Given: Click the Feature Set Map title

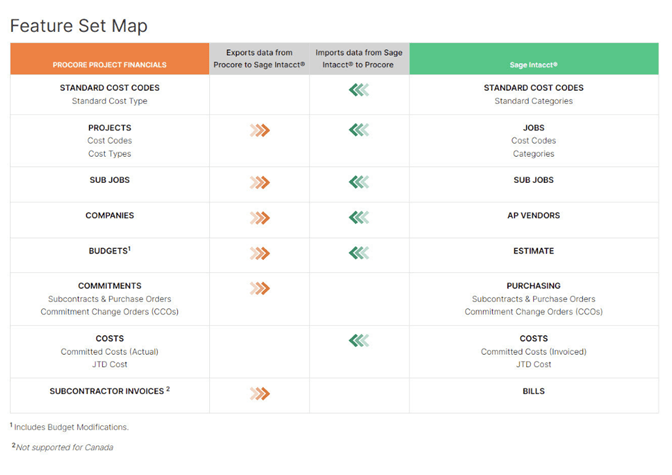Looking at the screenshot, I should coord(78,24).
